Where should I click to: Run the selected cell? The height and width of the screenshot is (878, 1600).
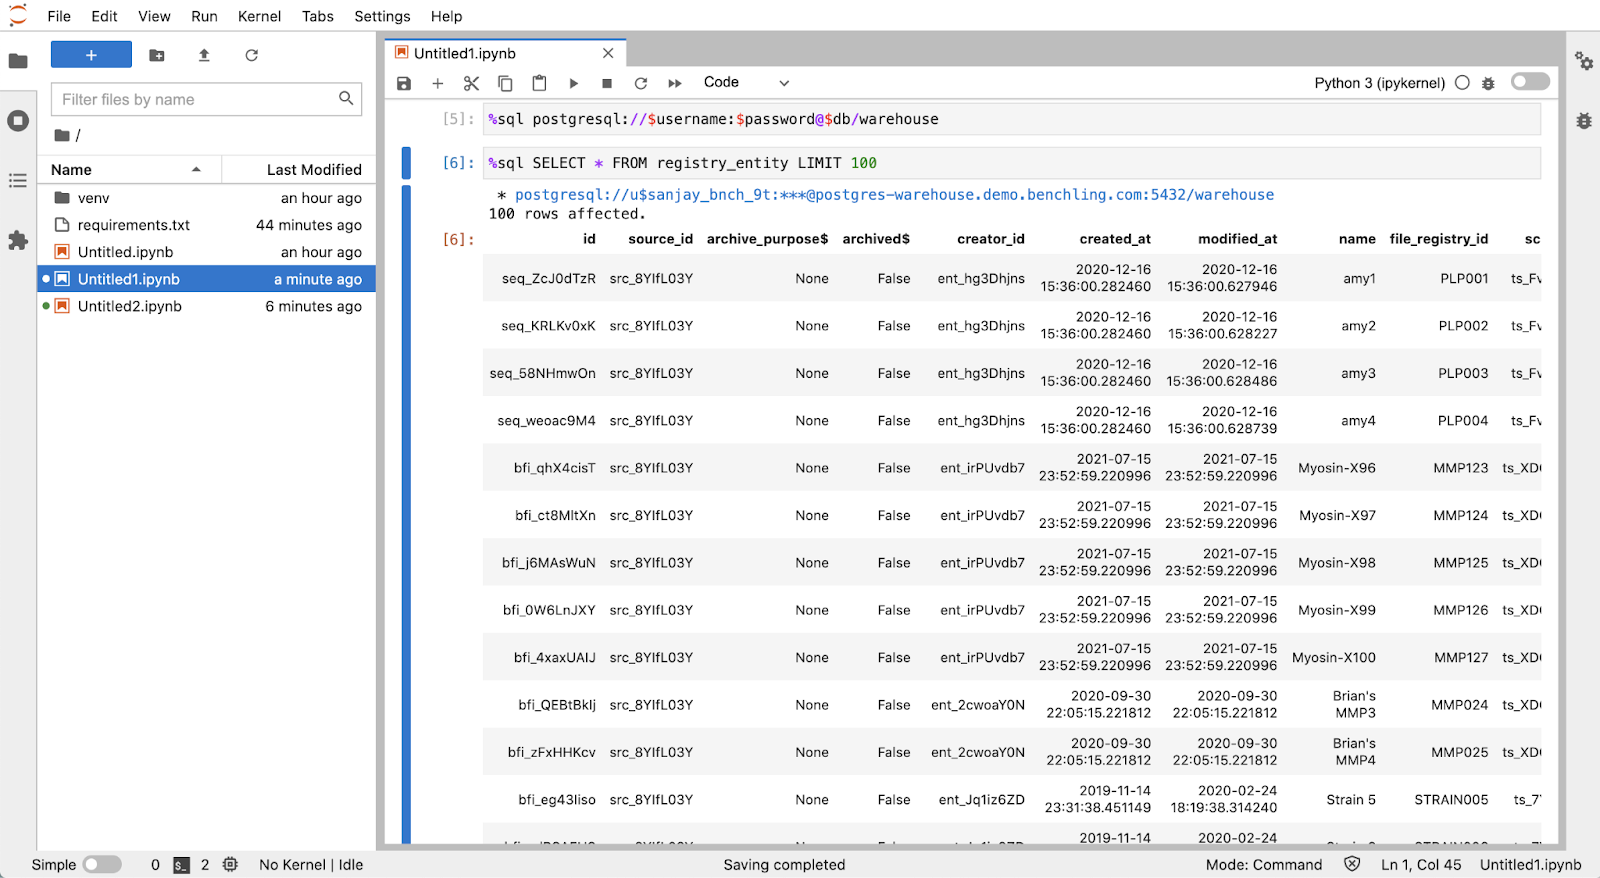click(x=573, y=83)
